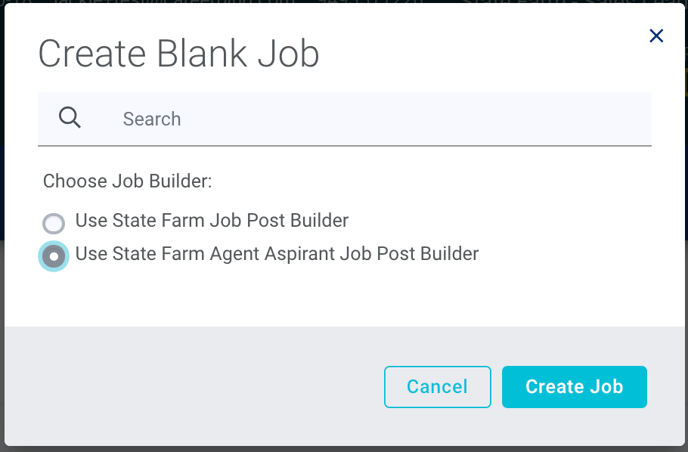Click the 'Use State Farm Job Post Builder' label

[212, 220]
